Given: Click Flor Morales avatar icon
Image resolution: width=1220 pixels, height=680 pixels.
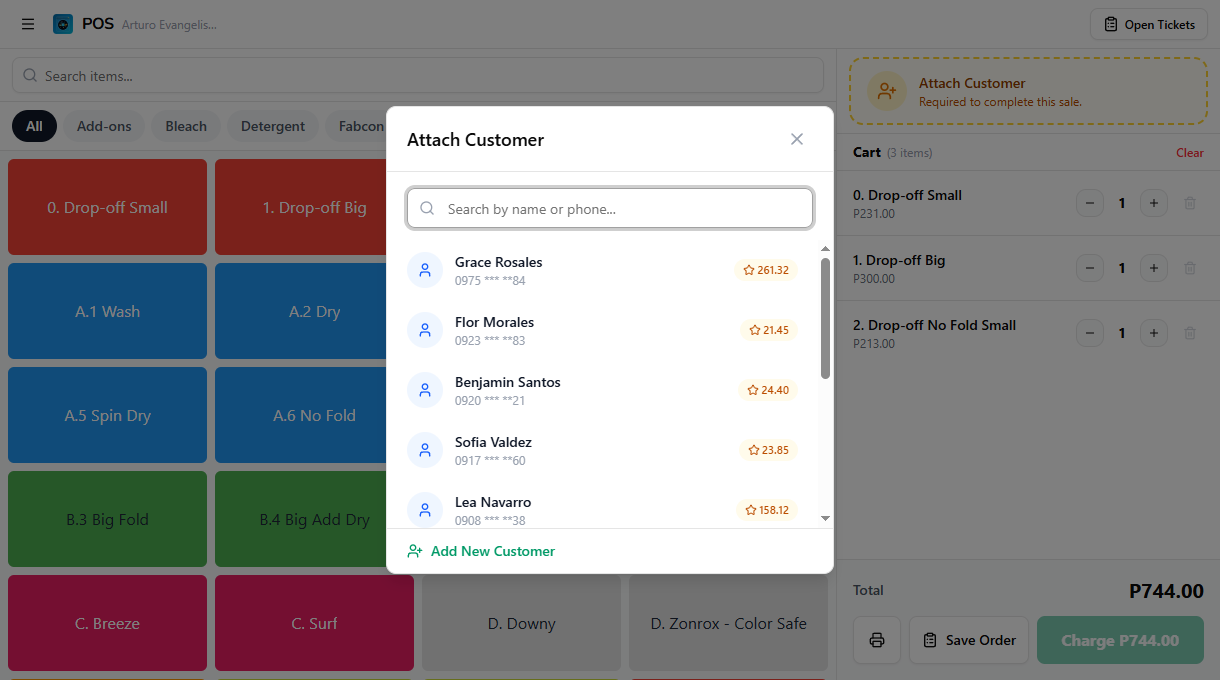Looking at the screenshot, I should tap(425, 330).
